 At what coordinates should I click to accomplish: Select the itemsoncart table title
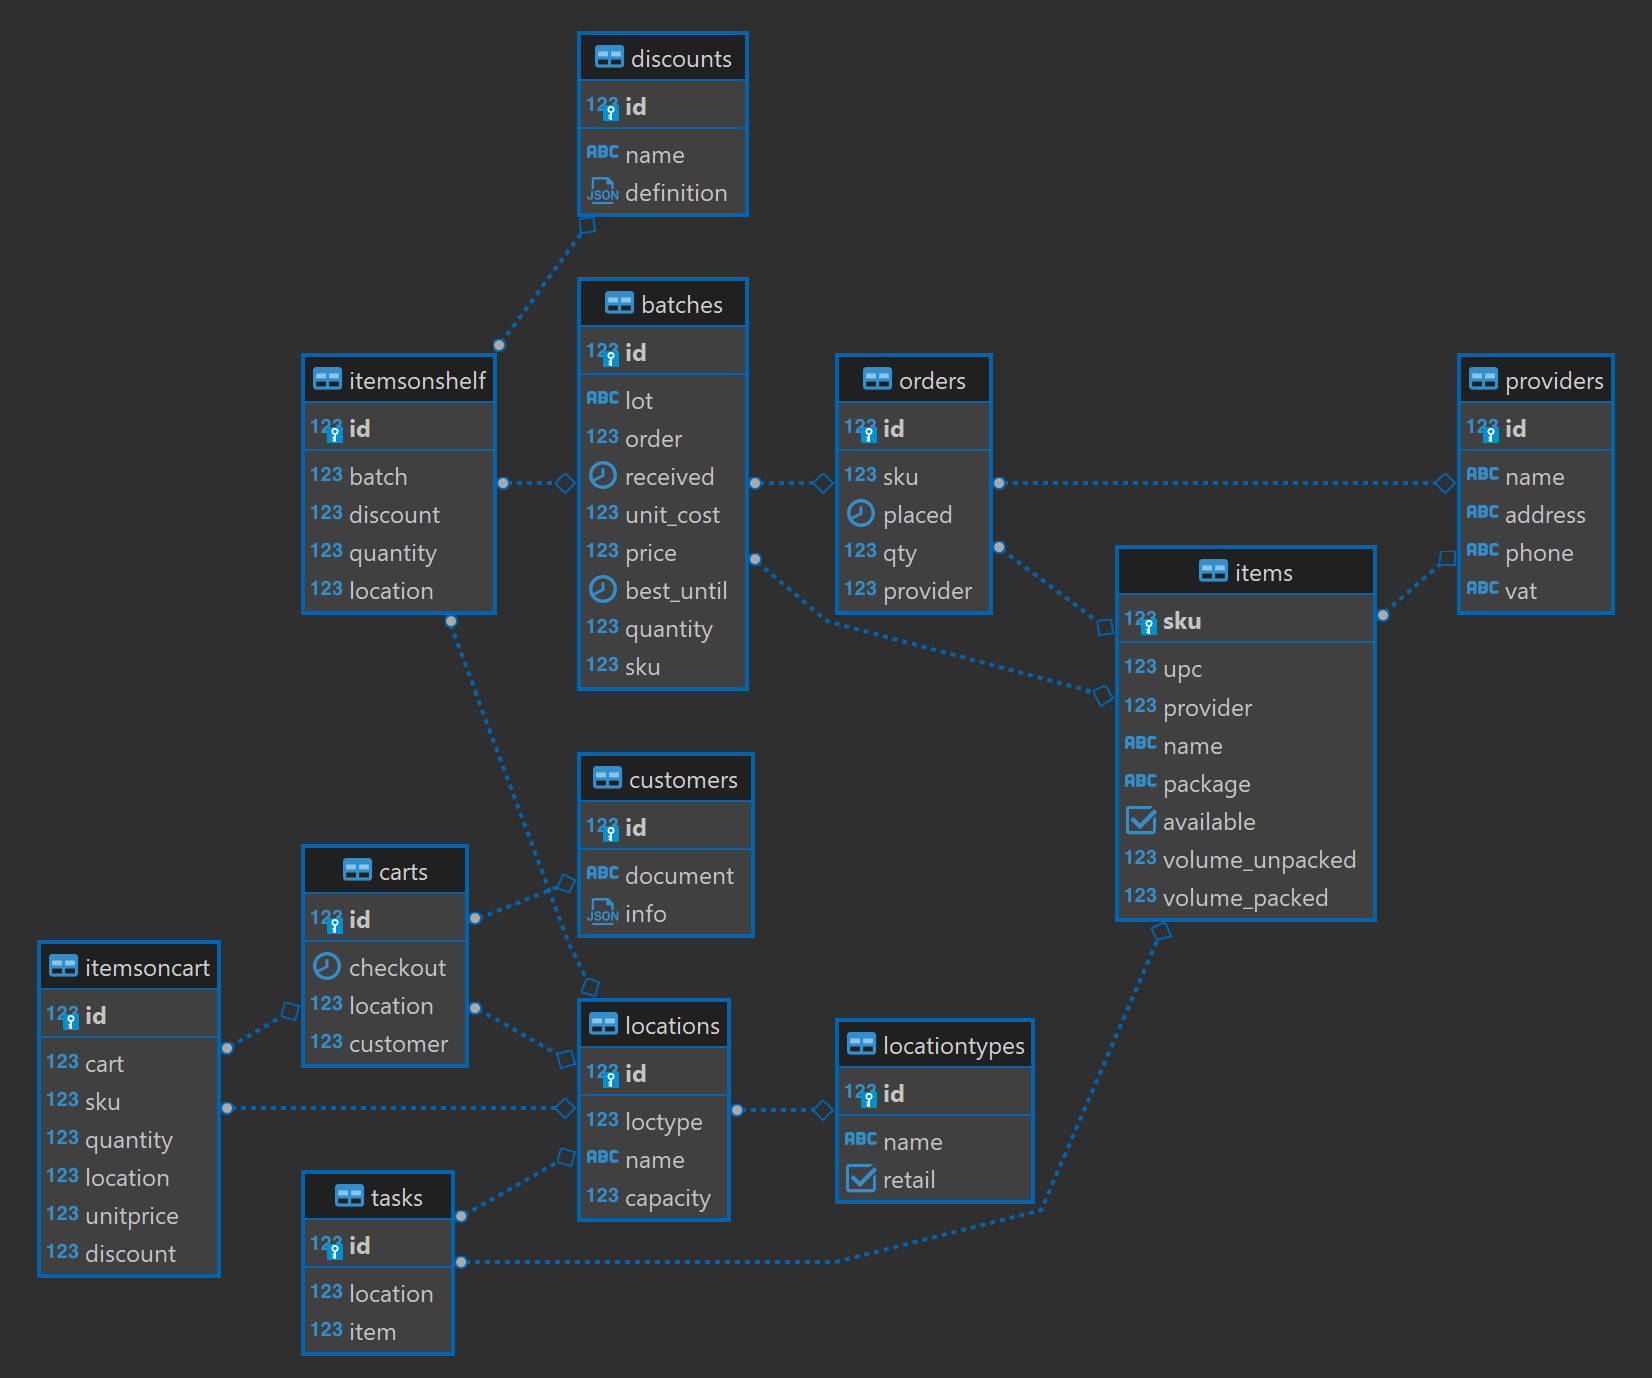pyautogui.click(x=147, y=967)
